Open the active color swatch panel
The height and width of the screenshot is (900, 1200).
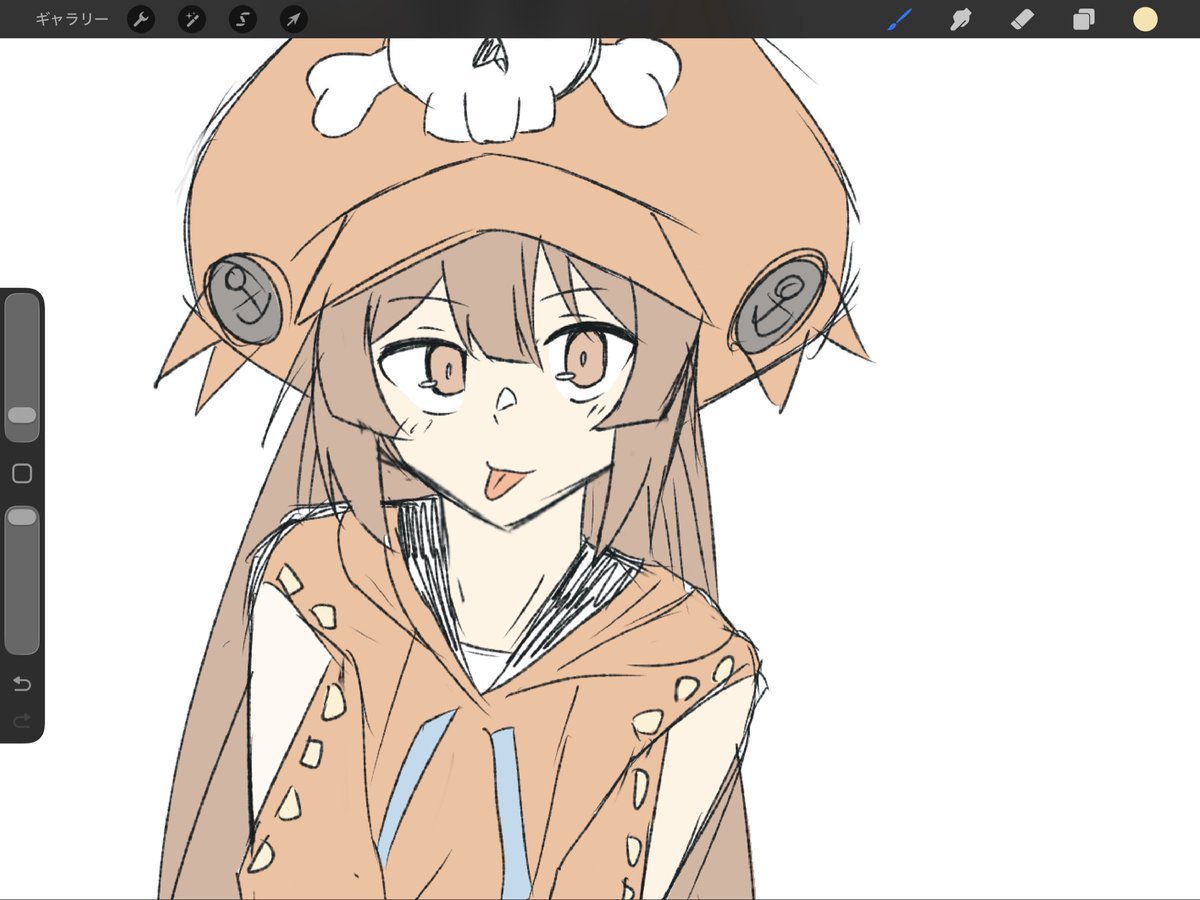1145,19
